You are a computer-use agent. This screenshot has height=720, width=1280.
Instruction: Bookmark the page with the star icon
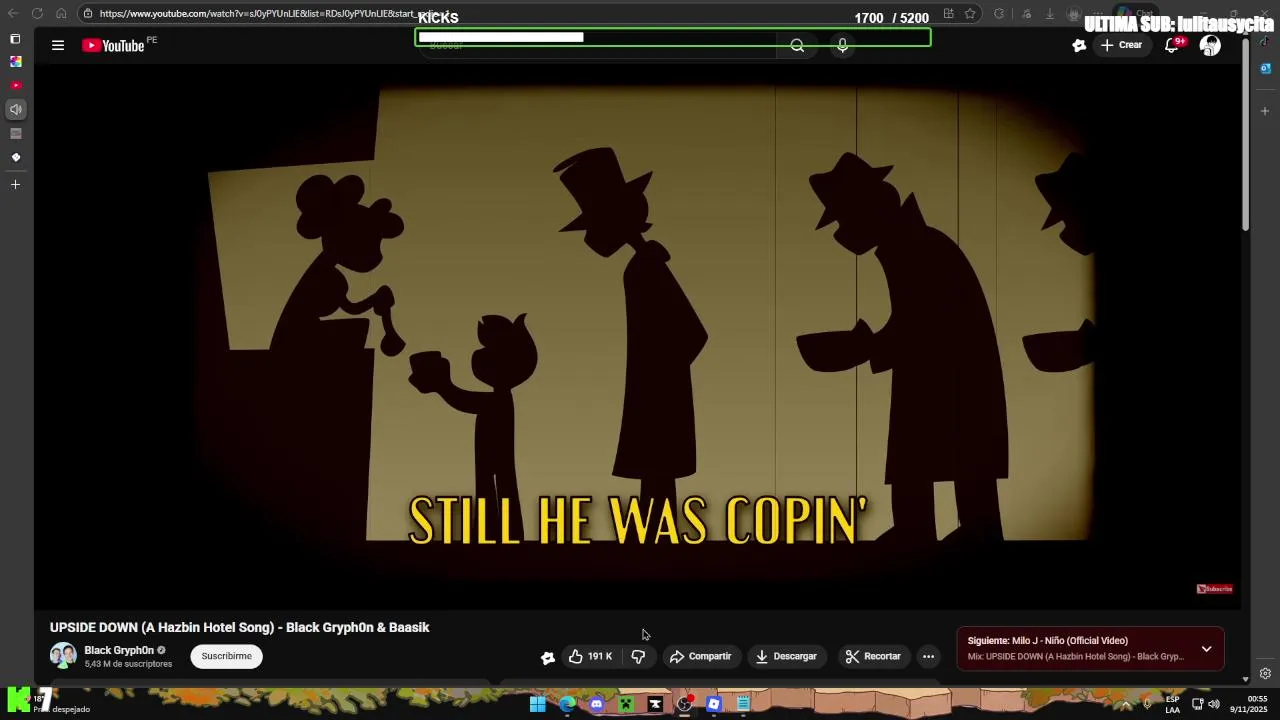click(970, 14)
